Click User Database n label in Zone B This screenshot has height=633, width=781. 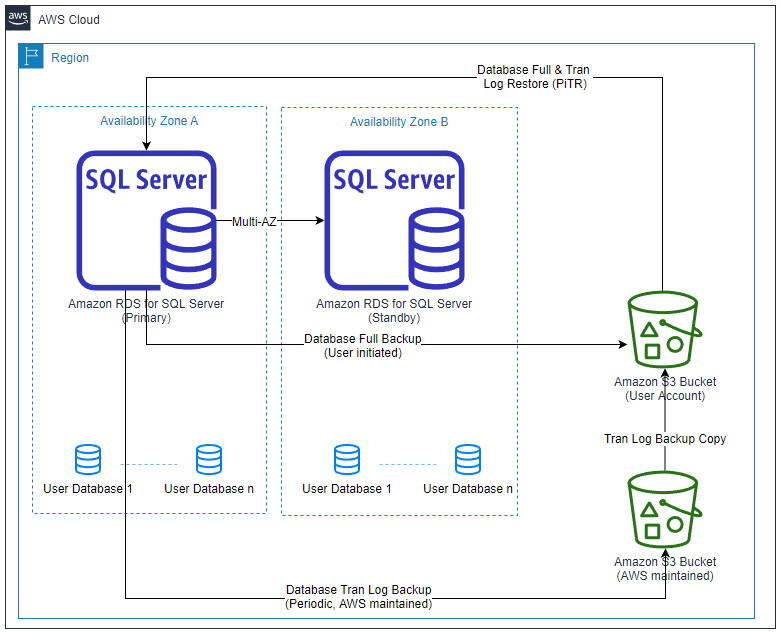pyautogui.click(x=468, y=489)
